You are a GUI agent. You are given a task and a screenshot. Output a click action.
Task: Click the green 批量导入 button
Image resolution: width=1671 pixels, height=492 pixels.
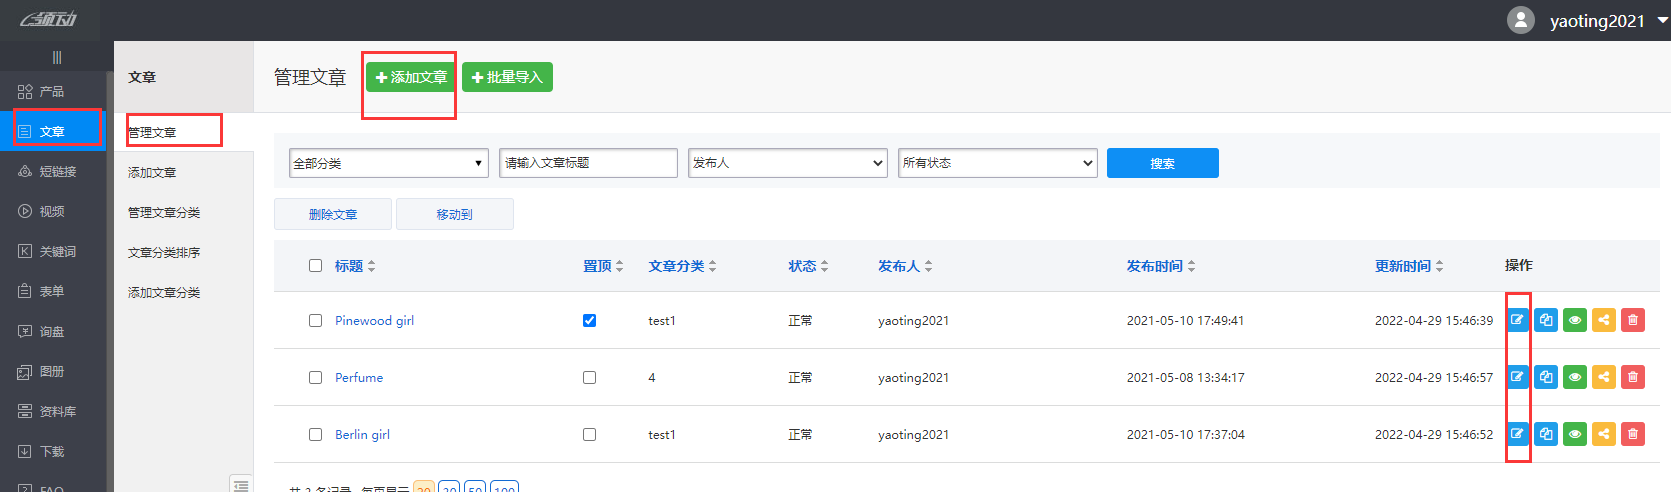click(507, 77)
